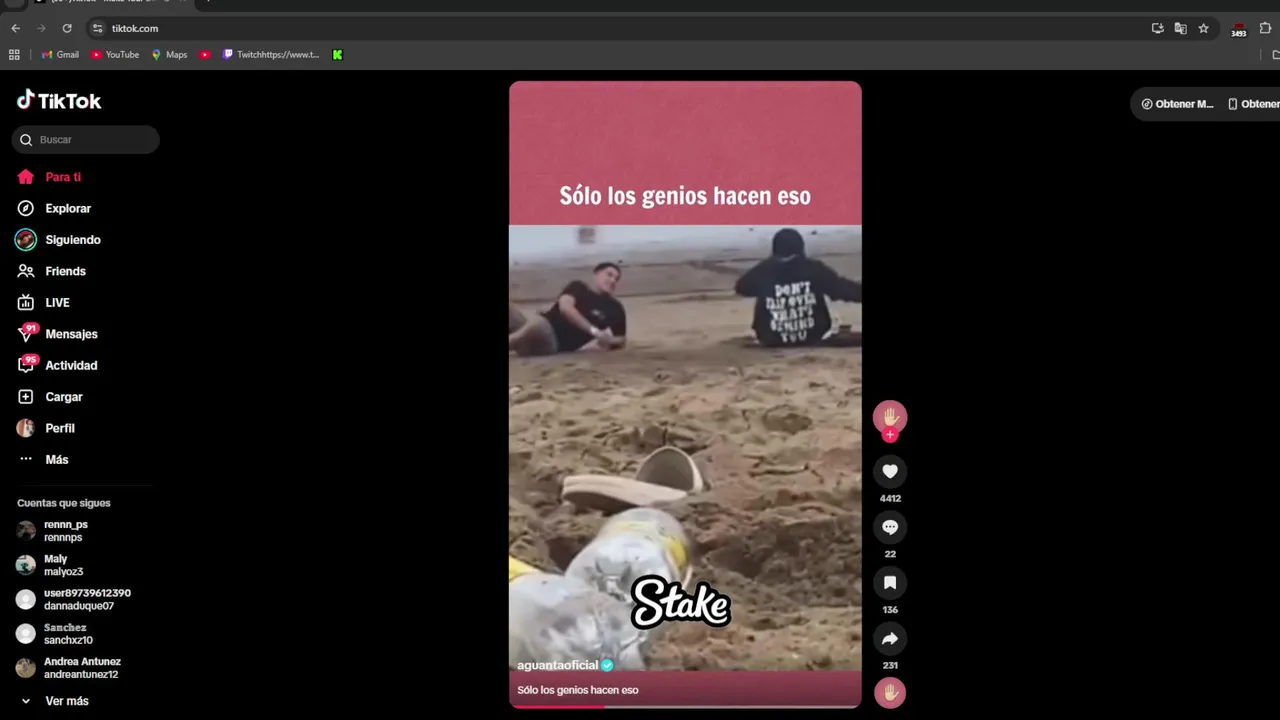Open YouTube bookmark
Image resolution: width=1280 pixels, height=720 pixels.
coord(115,55)
